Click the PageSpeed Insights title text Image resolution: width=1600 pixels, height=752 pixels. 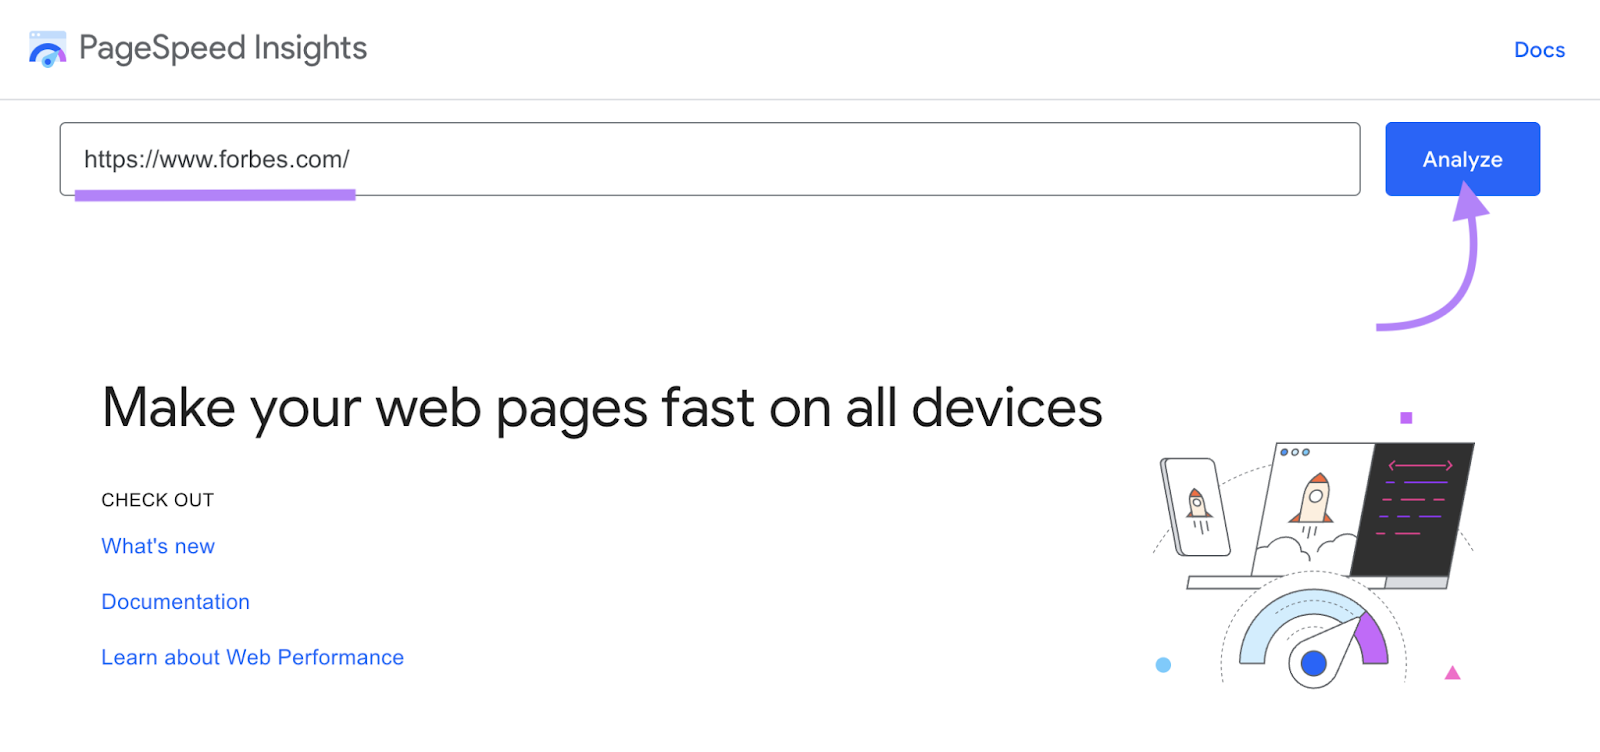222,47
